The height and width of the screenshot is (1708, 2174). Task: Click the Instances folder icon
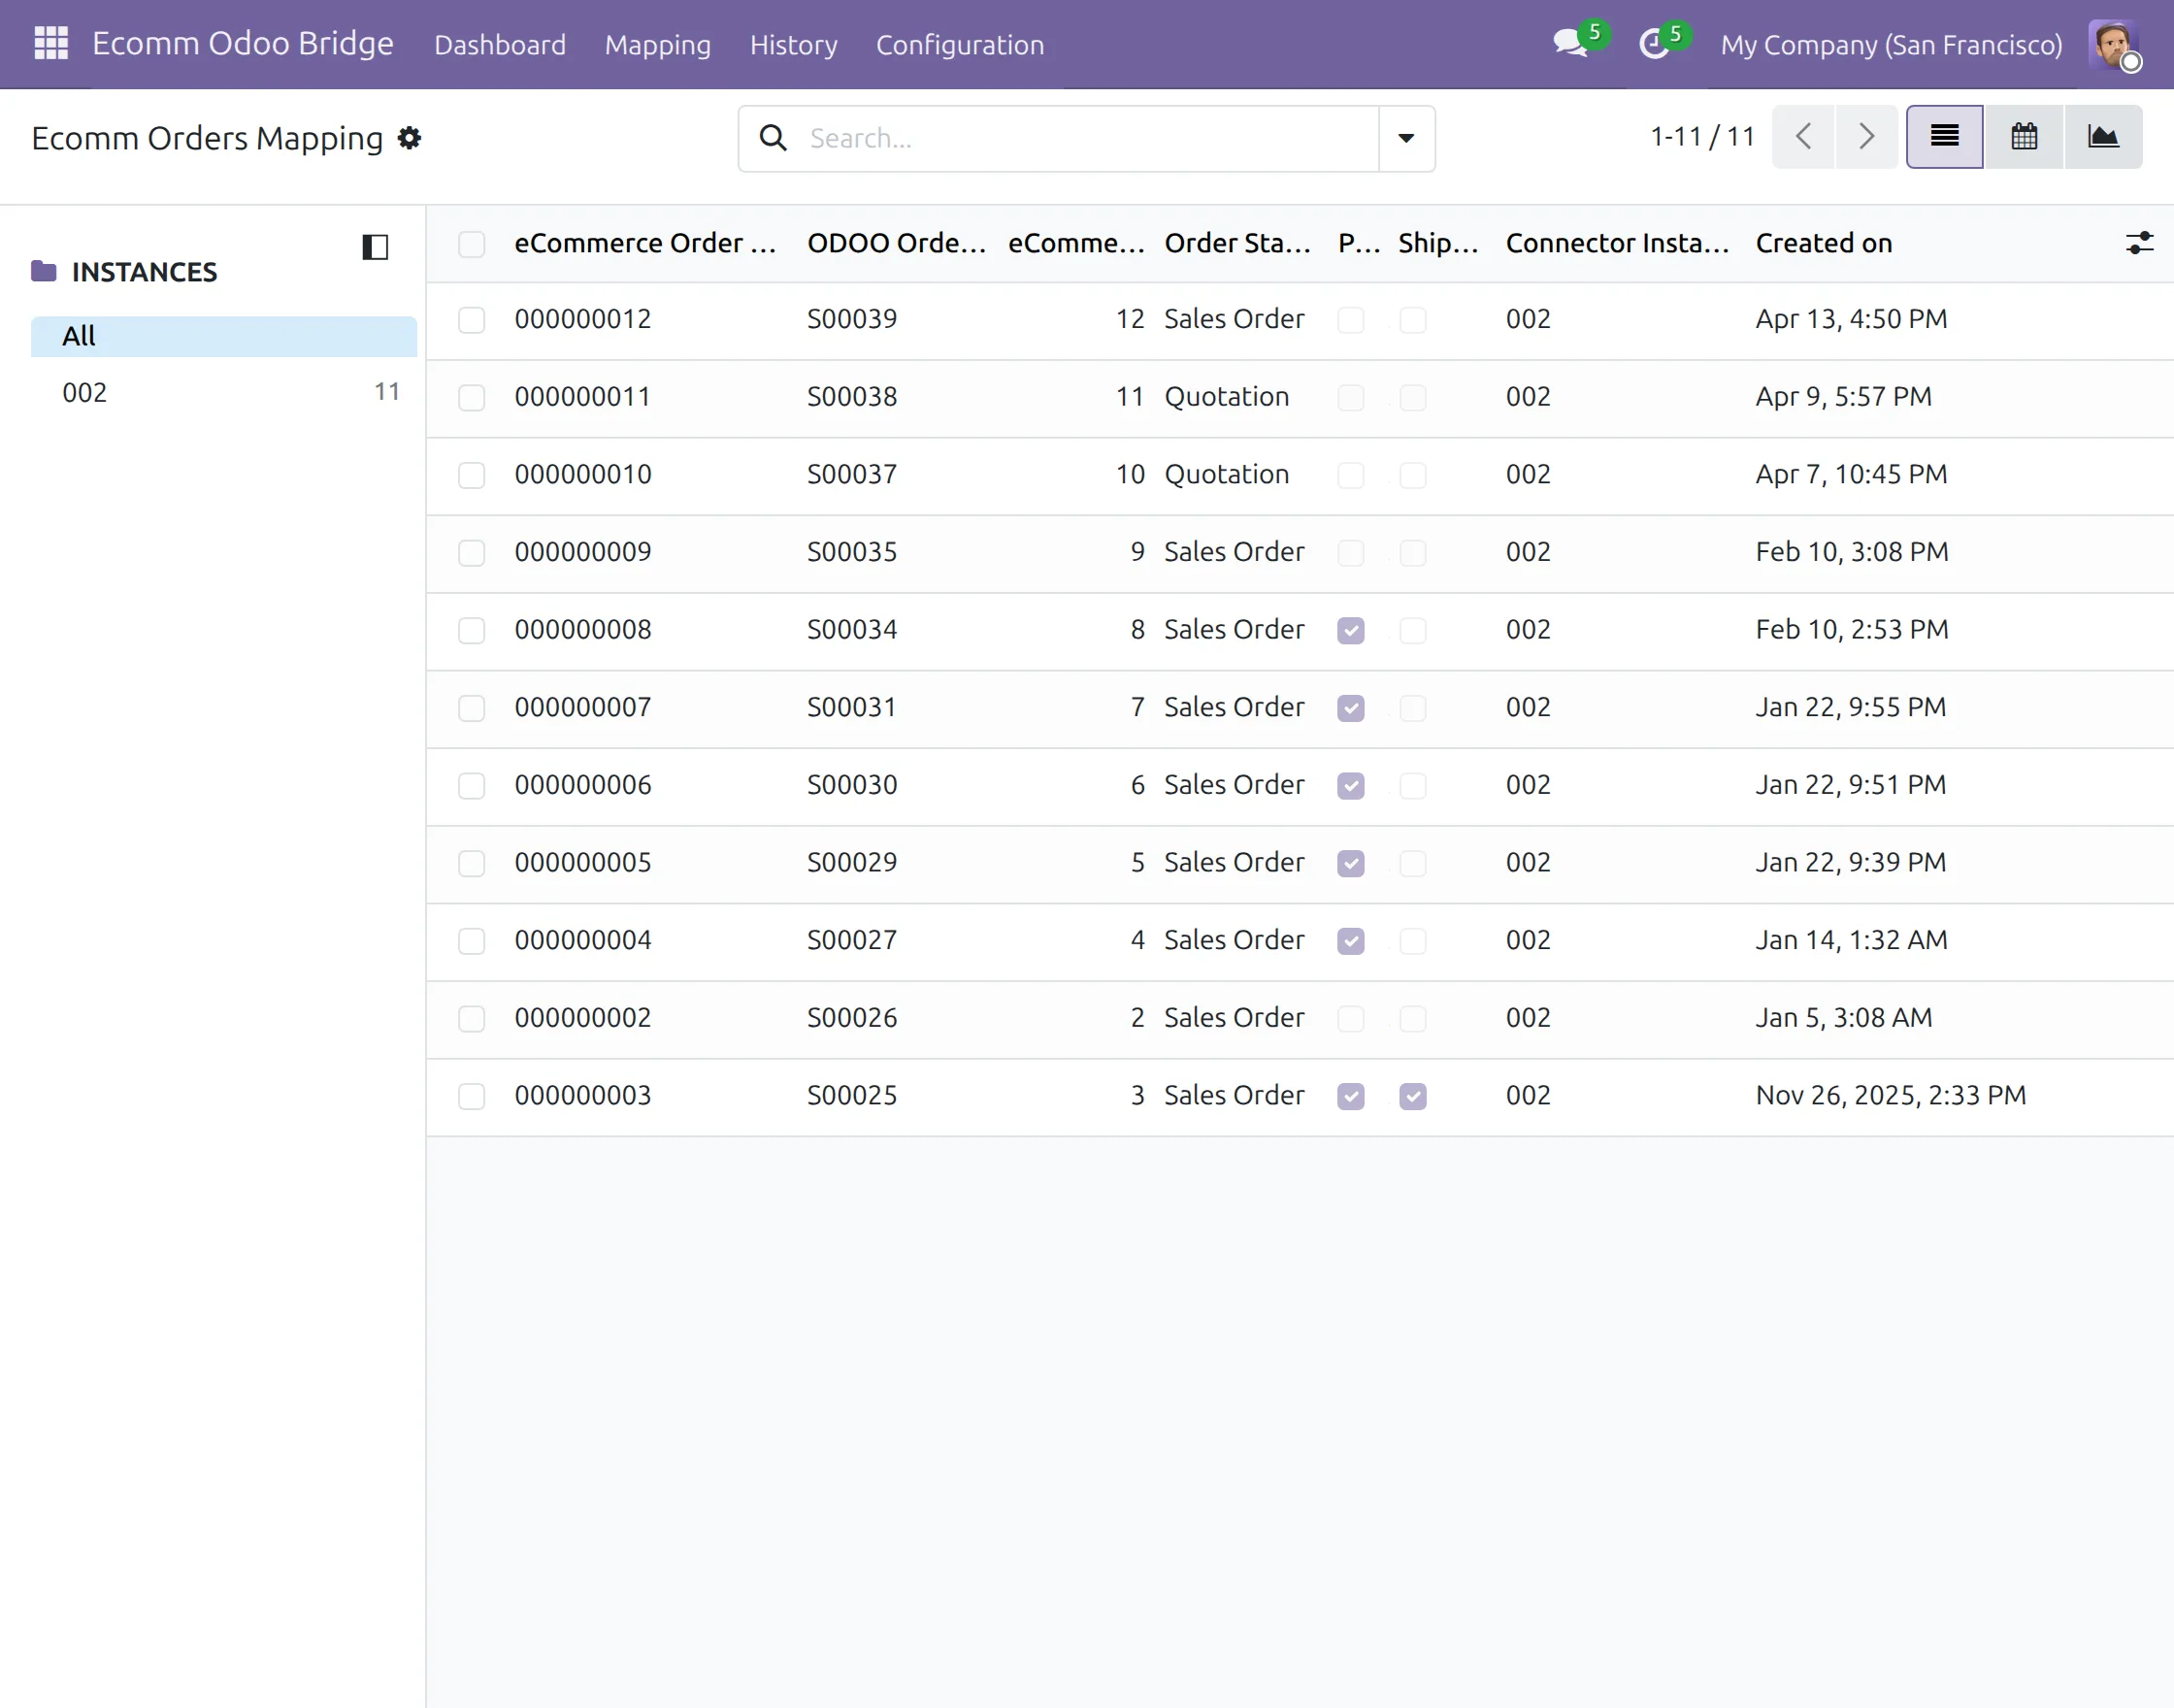click(x=44, y=271)
